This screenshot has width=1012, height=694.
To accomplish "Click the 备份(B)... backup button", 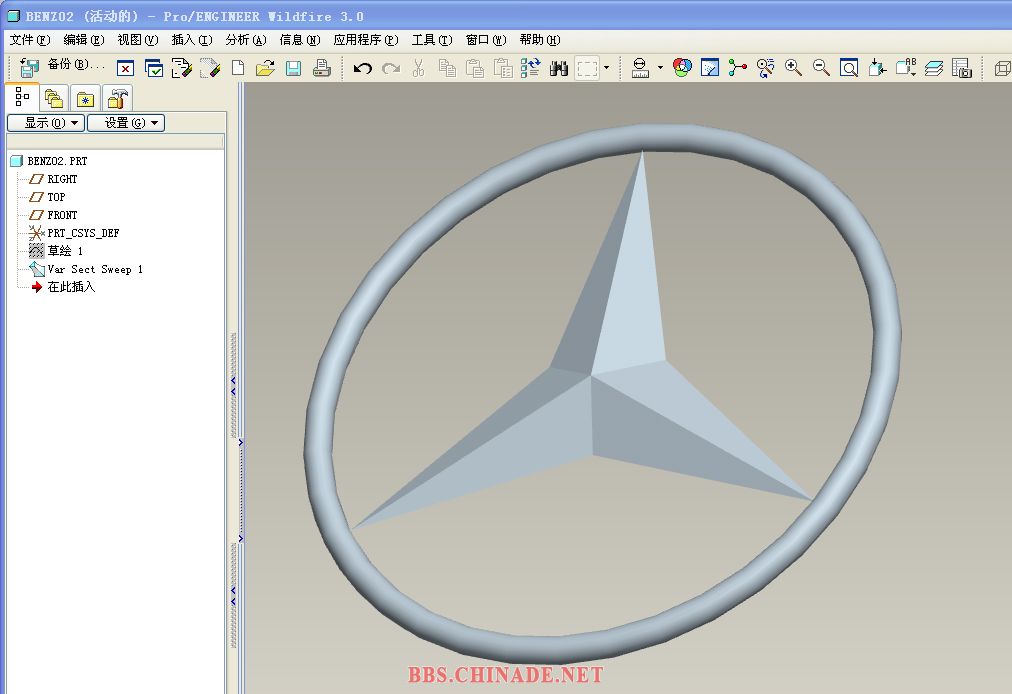I will coord(76,65).
